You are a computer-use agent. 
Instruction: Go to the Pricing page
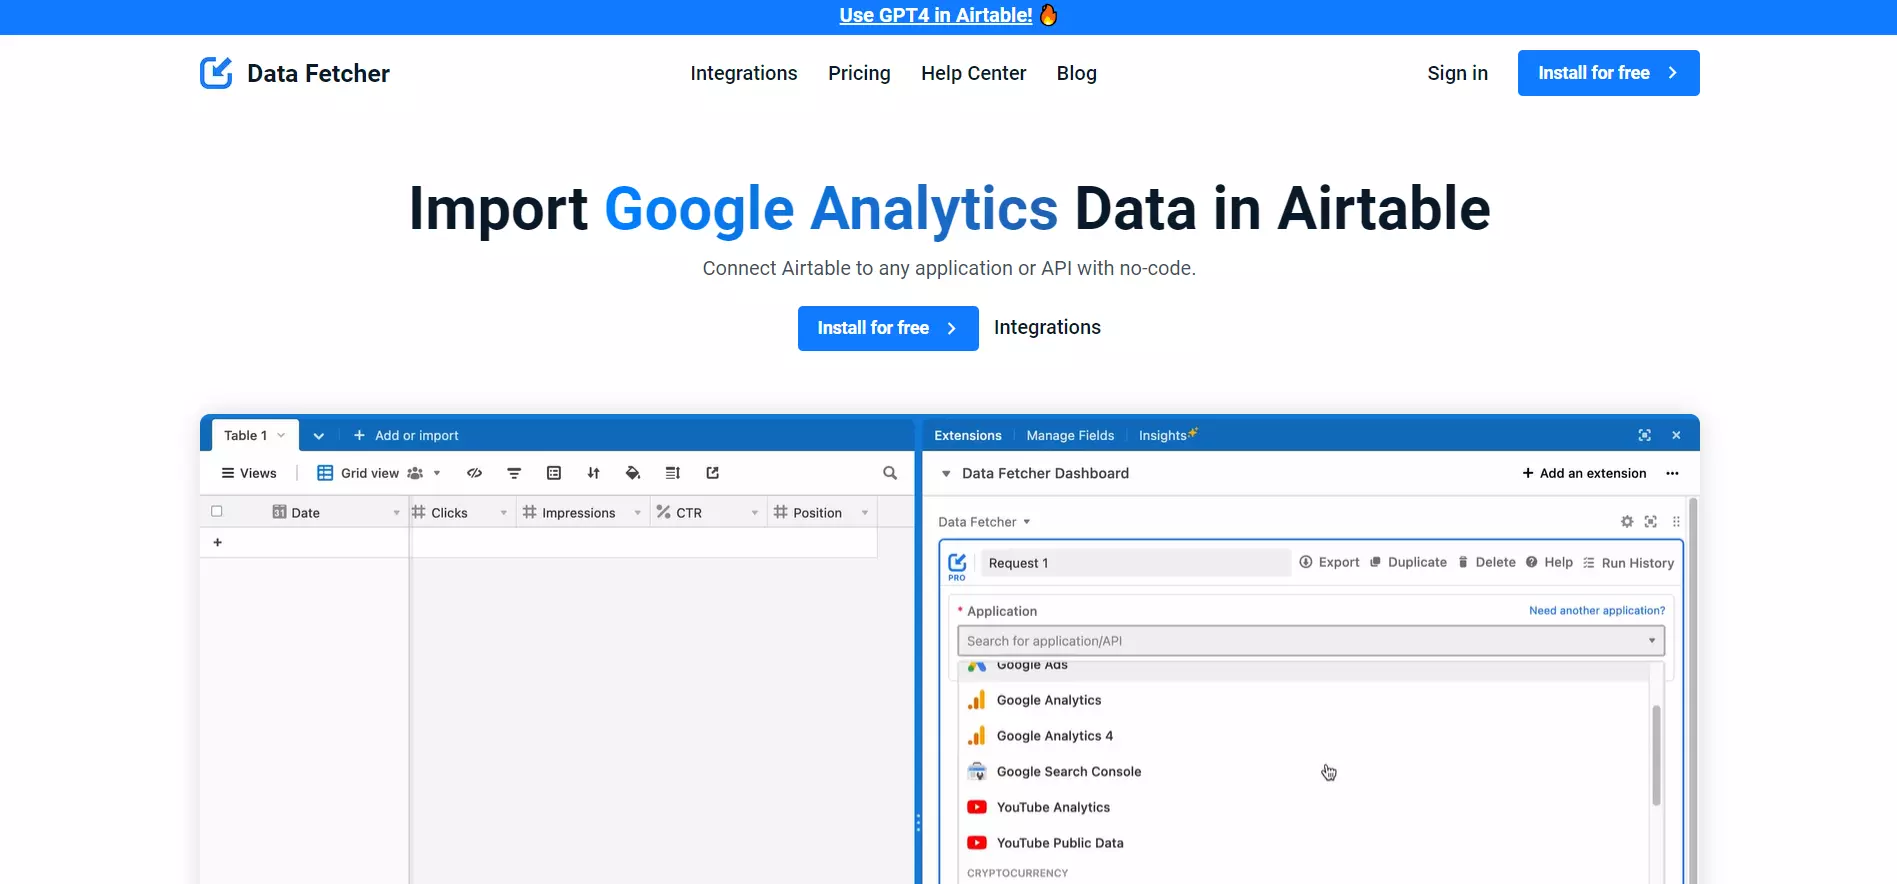(x=859, y=73)
